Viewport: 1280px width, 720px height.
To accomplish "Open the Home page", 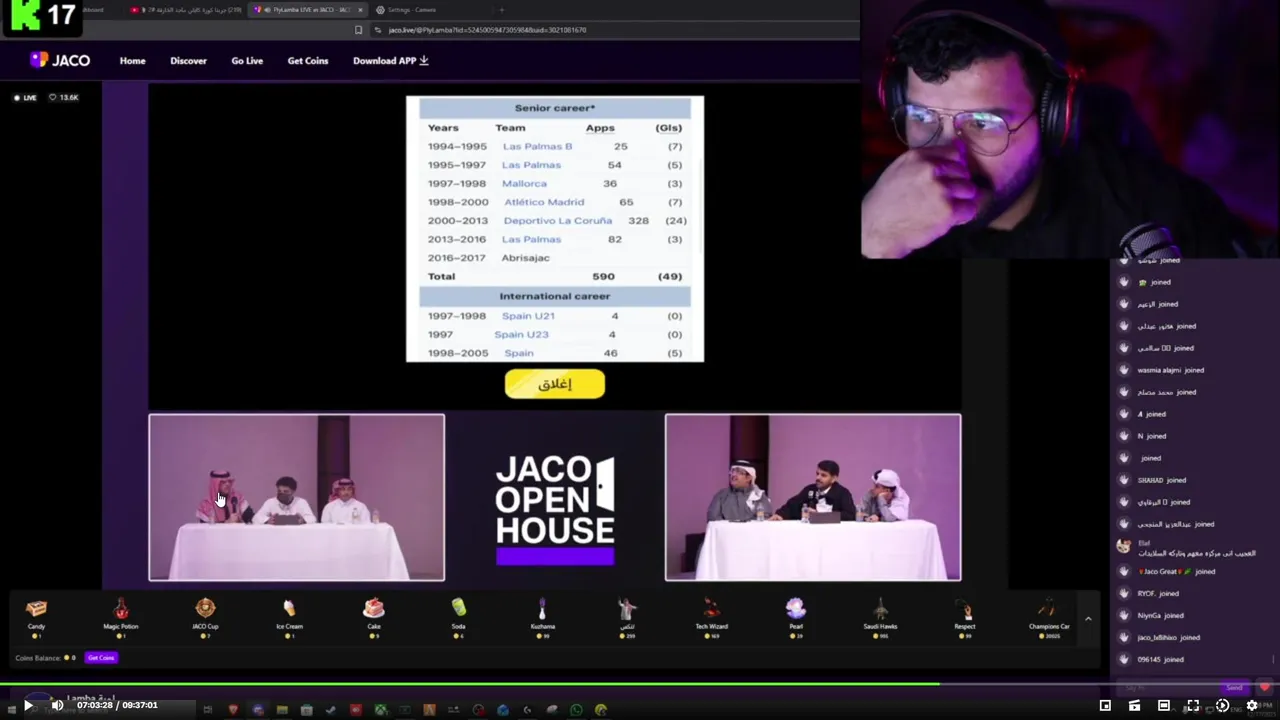I will click(132, 61).
